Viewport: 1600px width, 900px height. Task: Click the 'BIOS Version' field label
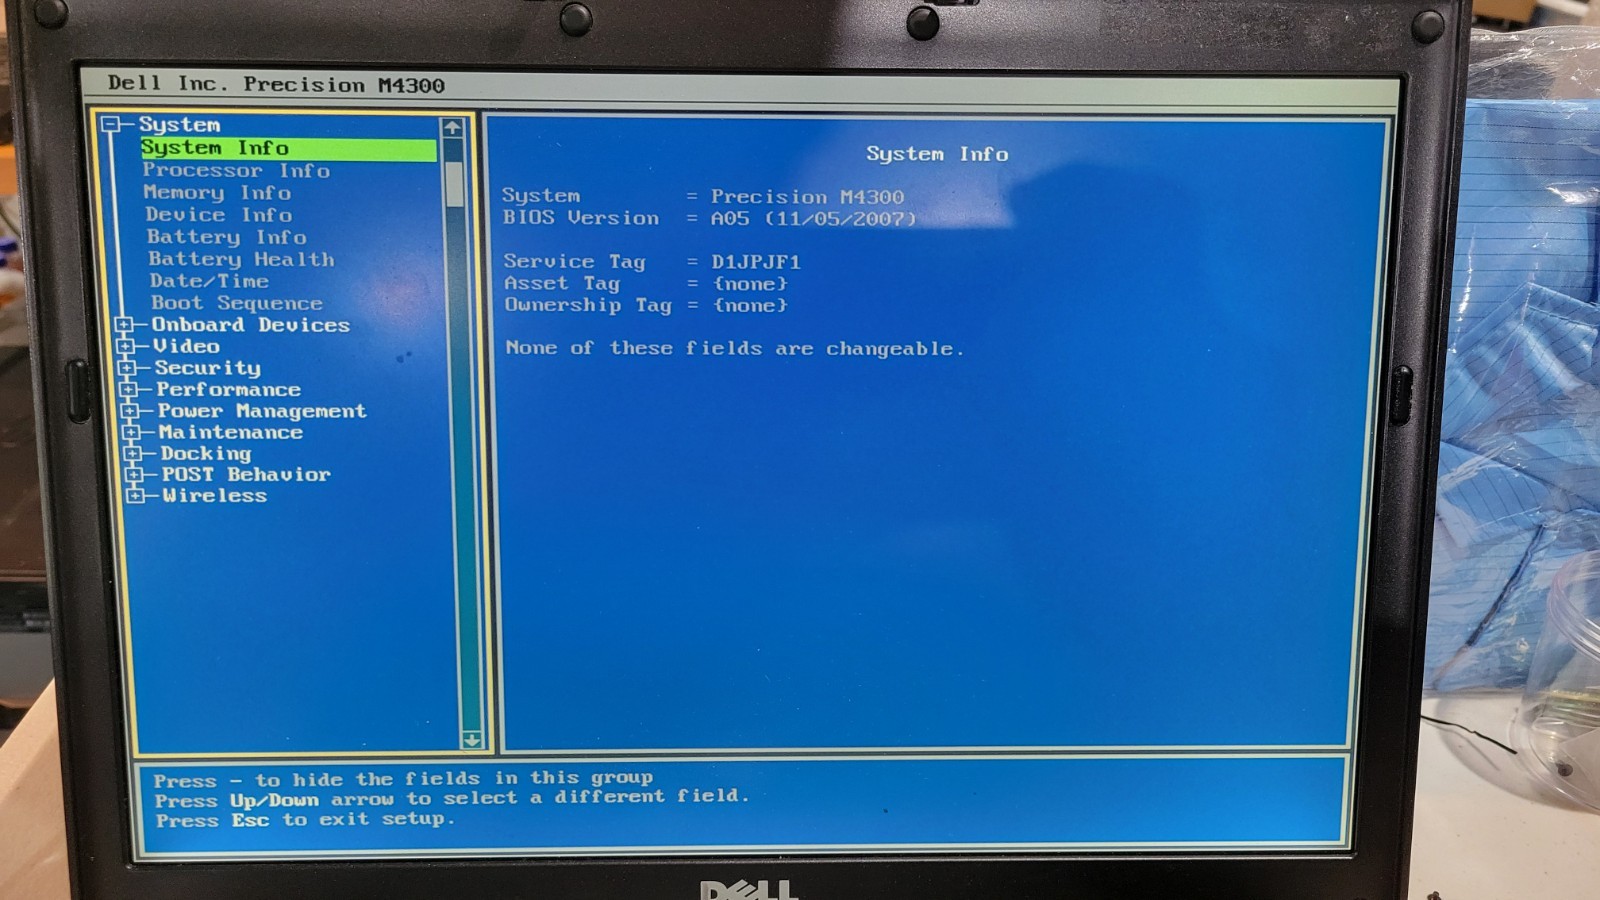click(581, 218)
